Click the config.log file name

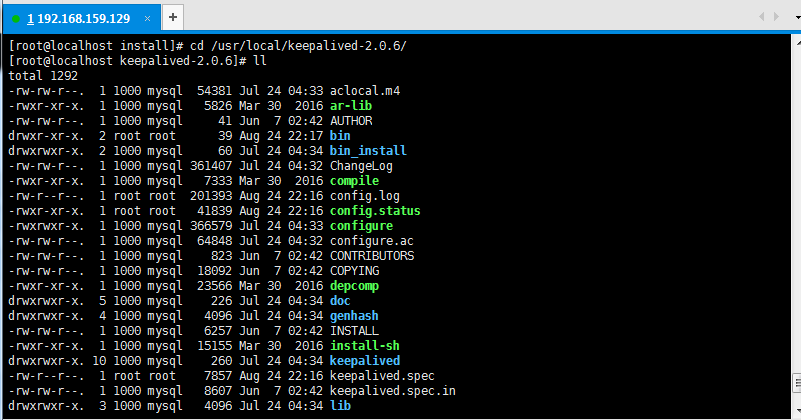[365, 196]
